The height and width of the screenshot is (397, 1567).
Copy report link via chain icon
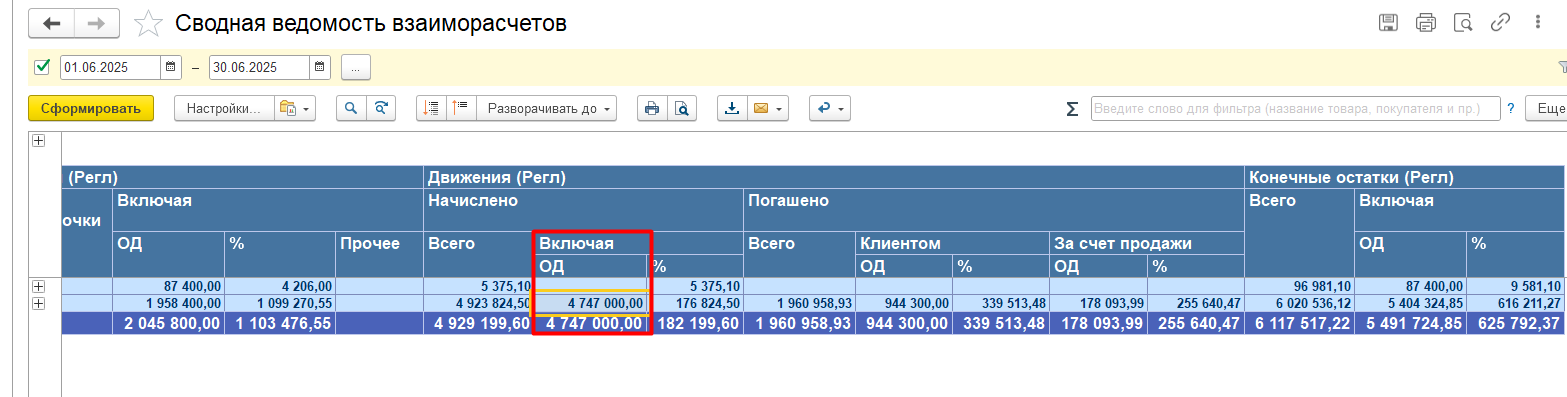point(1500,23)
